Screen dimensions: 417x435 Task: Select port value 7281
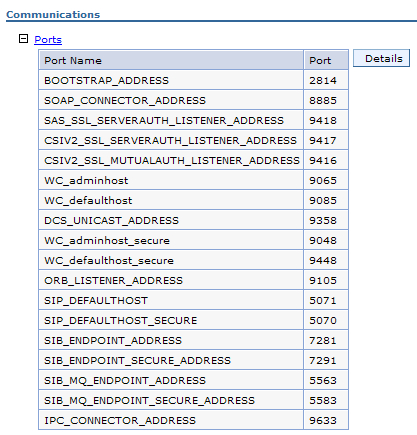(x=323, y=340)
